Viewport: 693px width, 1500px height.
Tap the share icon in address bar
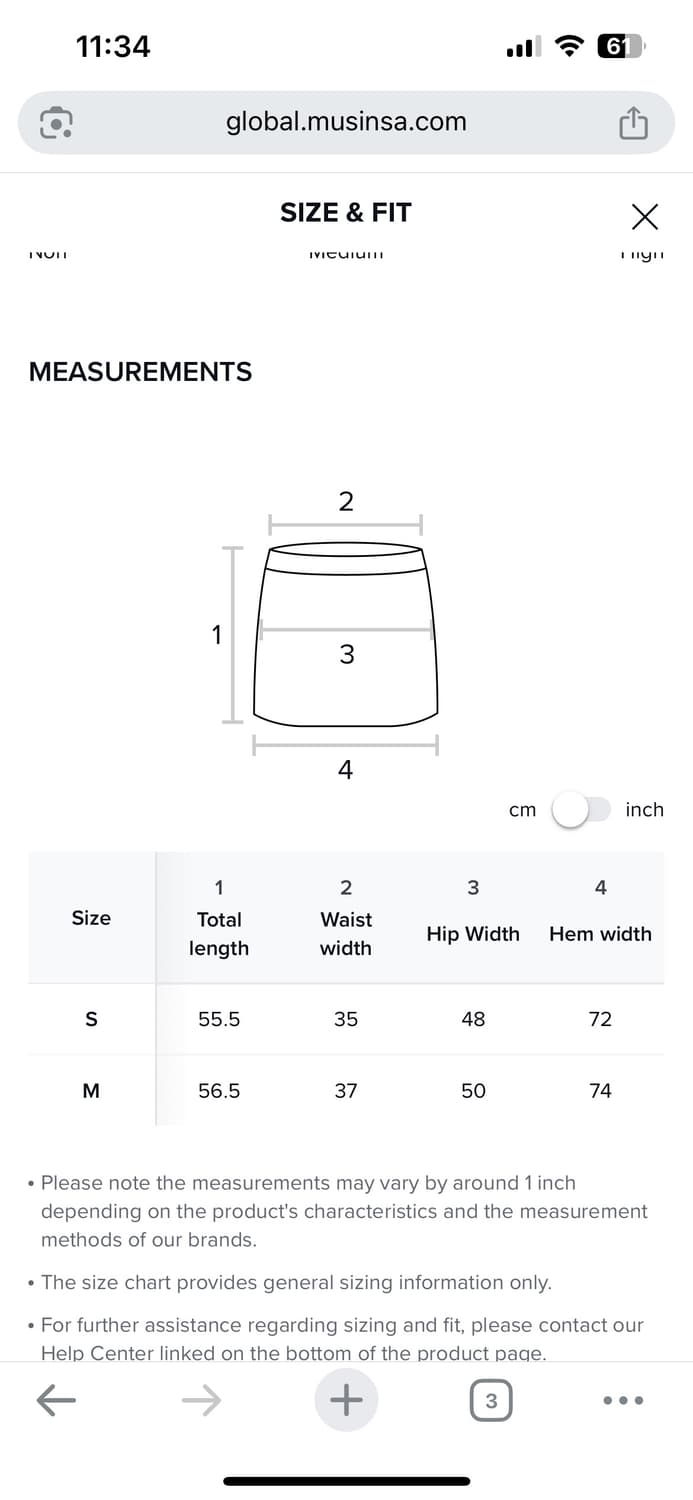[x=633, y=123]
